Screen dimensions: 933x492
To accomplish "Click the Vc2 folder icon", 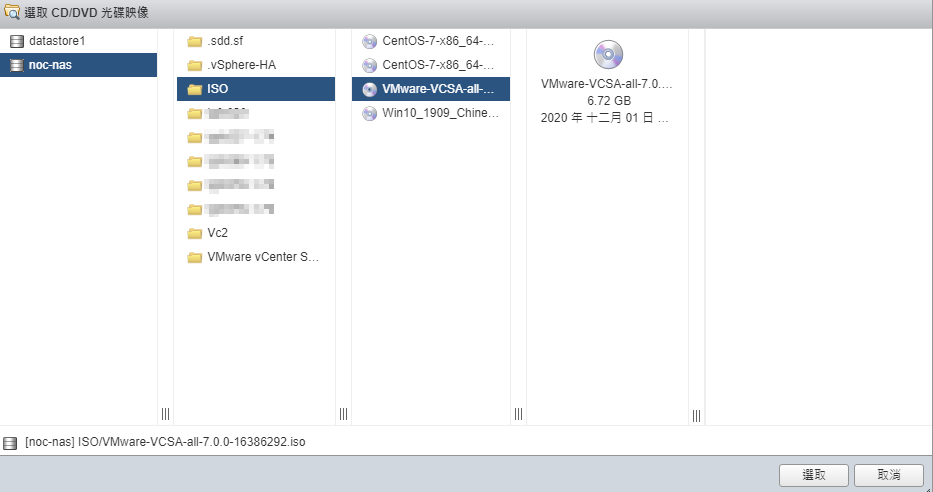I will 195,233.
